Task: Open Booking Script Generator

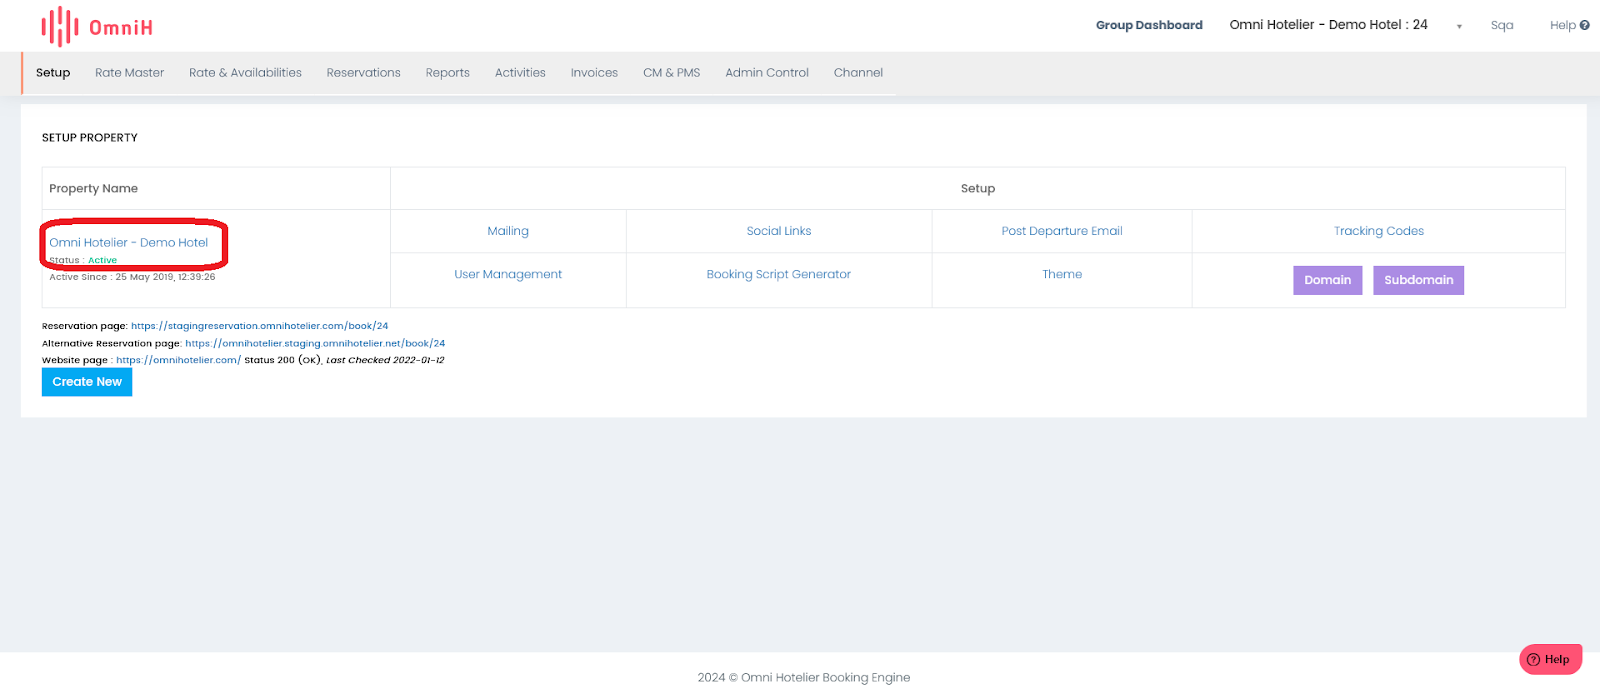Action: [x=779, y=274]
